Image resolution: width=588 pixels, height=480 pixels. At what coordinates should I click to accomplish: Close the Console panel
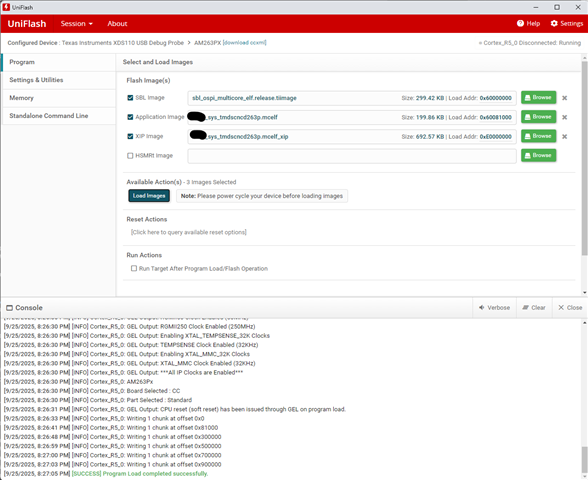click(570, 308)
